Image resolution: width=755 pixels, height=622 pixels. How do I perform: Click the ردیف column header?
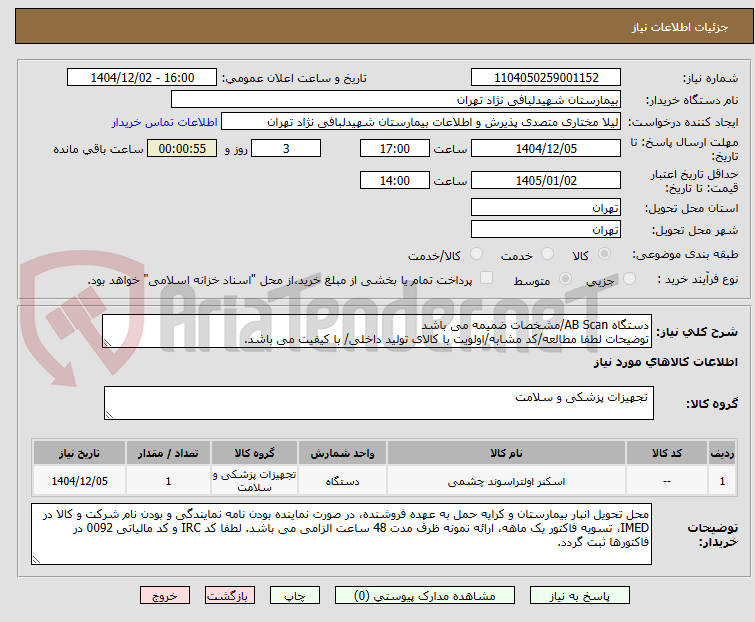722,453
